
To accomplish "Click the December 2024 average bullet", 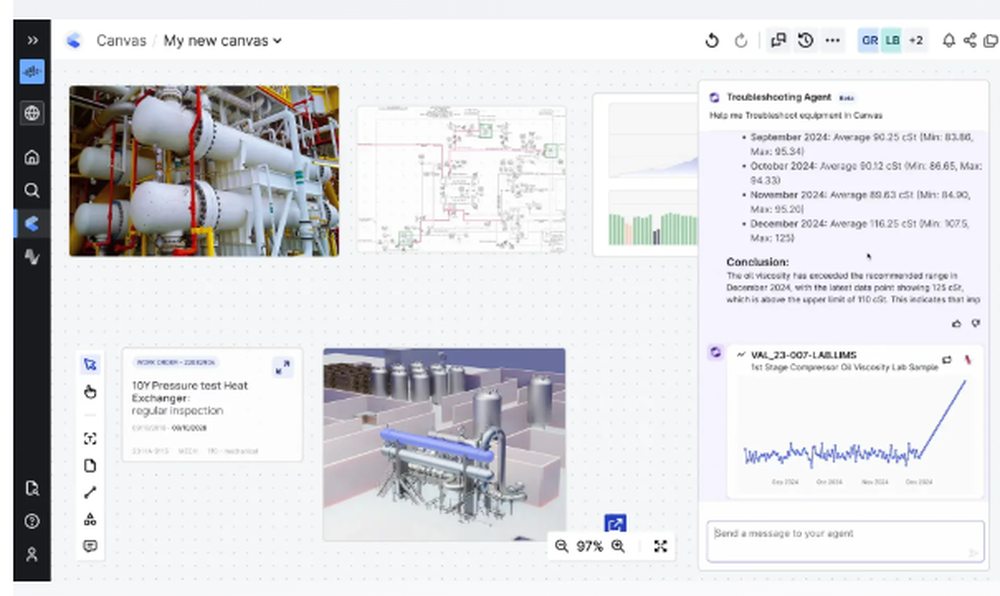I will tap(860, 231).
